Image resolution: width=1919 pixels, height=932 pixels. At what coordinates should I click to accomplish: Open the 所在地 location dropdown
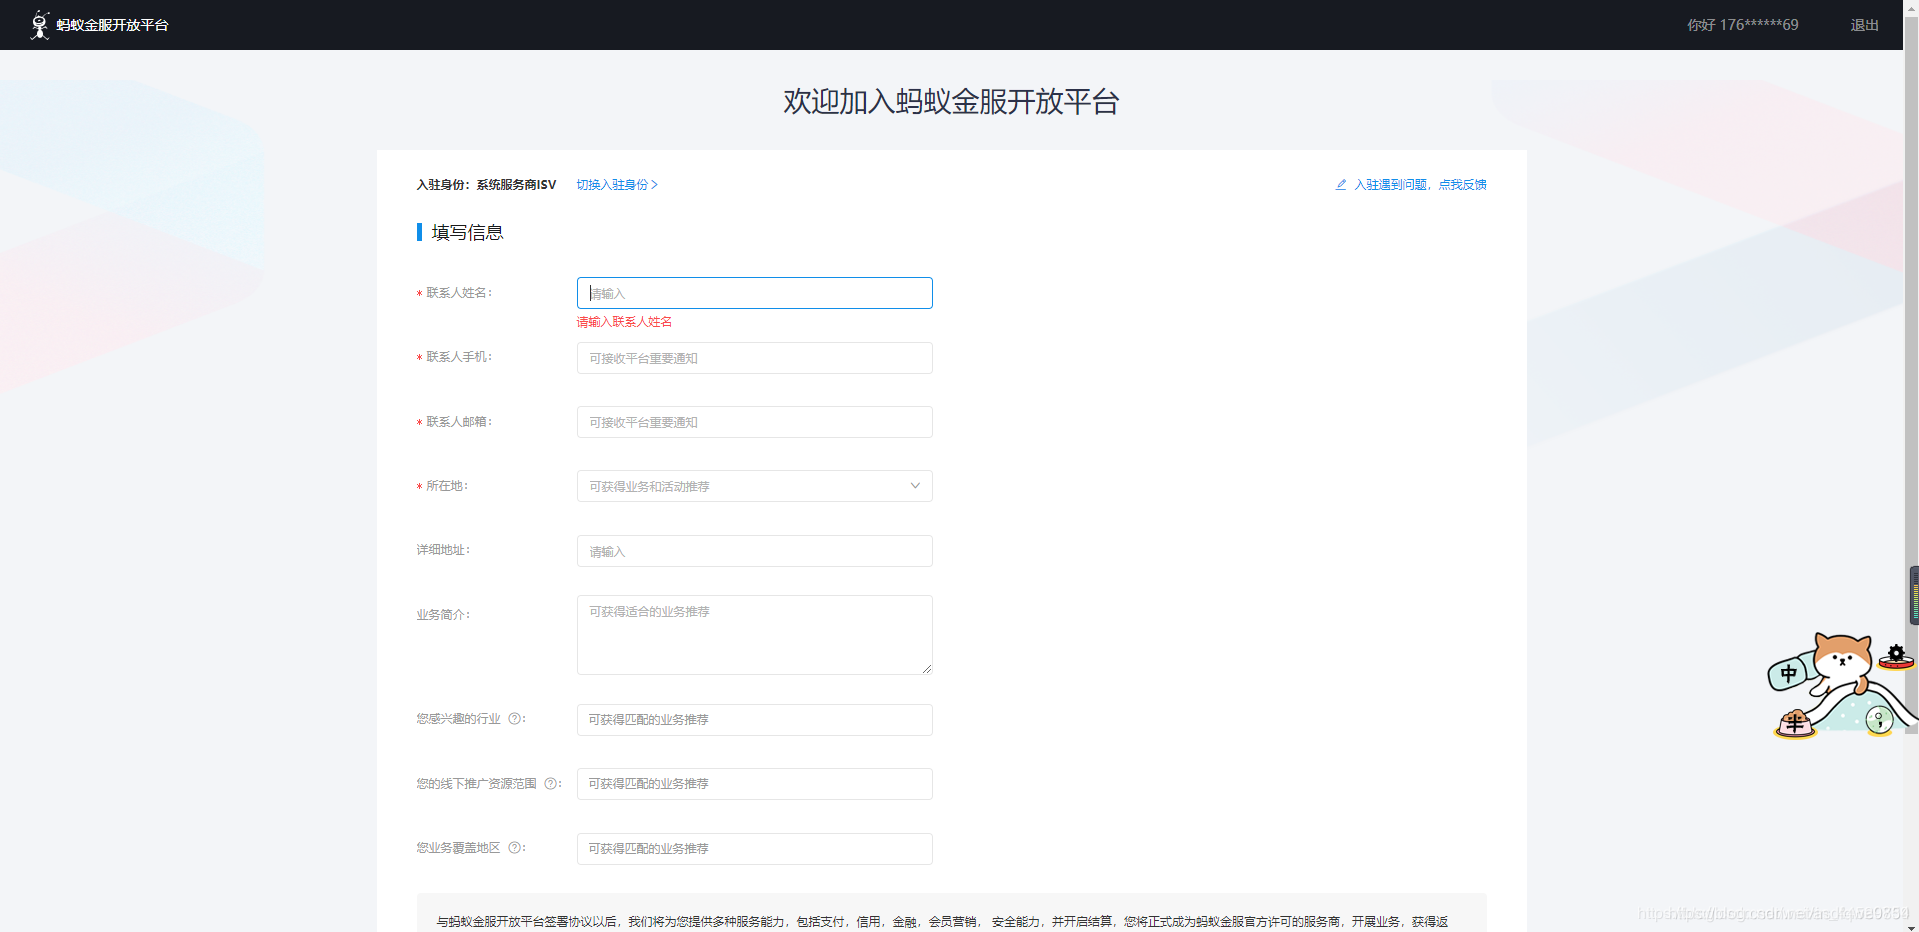click(754, 486)
